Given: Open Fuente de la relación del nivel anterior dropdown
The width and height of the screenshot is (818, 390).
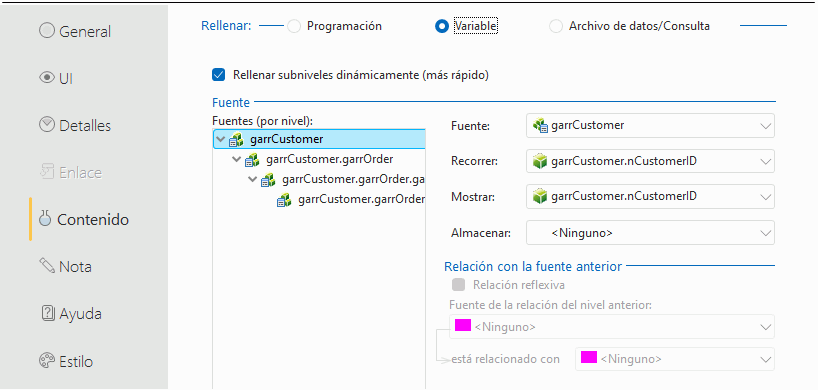Looking at the screenshot, I should [x=611, y=327].
